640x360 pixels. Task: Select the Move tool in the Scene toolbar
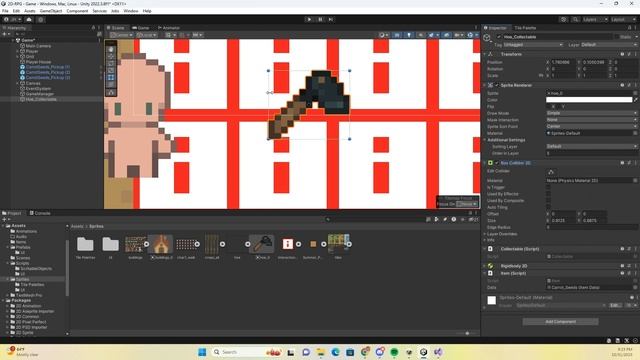point(111,56)
